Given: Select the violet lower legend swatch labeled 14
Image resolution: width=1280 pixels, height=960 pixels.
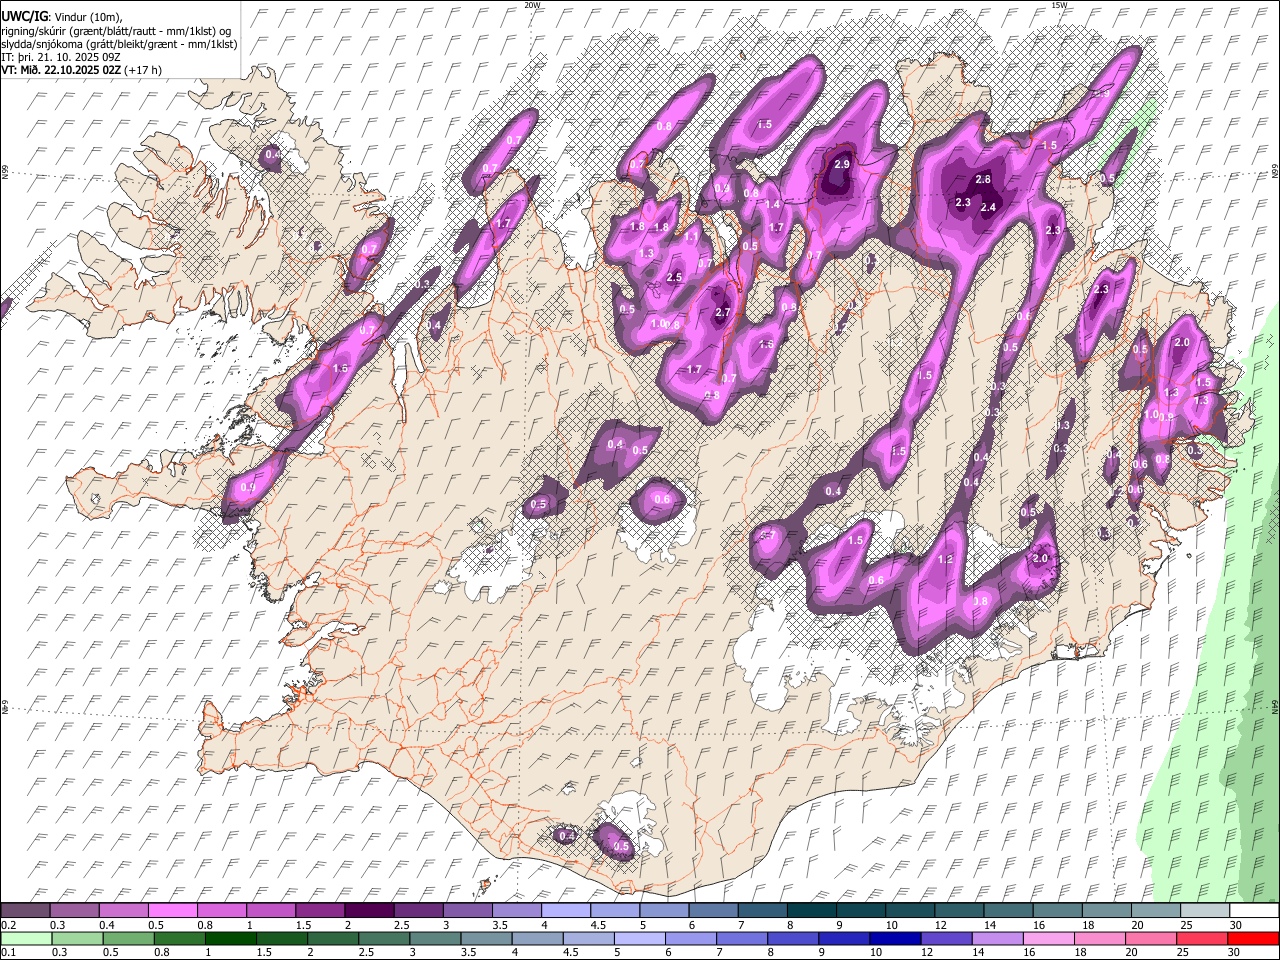Looking at the screenshot, I should tap(997, 938).
